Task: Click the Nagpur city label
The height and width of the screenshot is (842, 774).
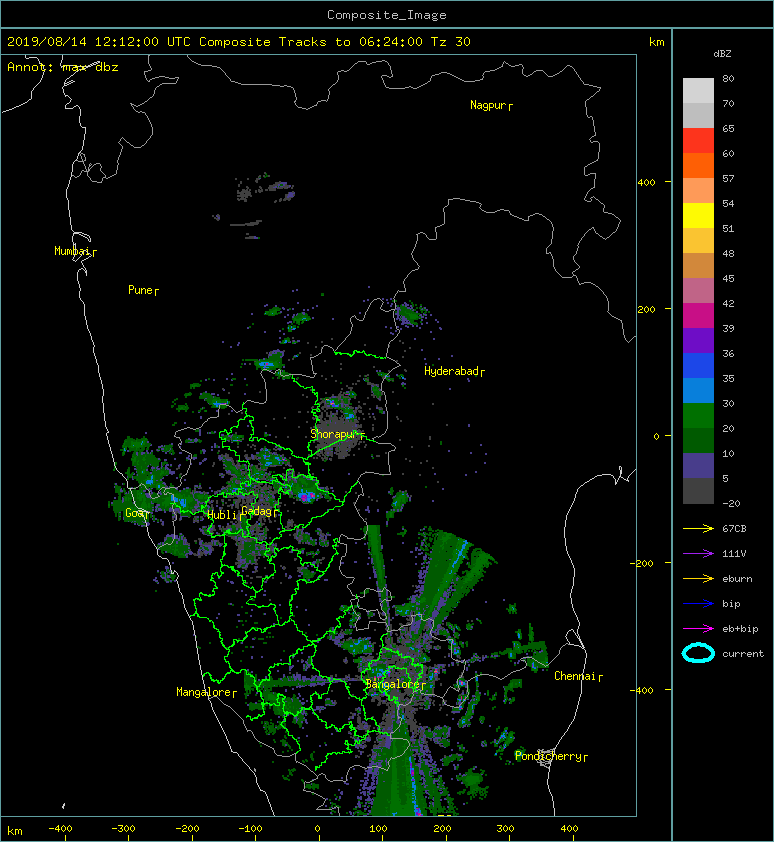Action: (489, 105)
